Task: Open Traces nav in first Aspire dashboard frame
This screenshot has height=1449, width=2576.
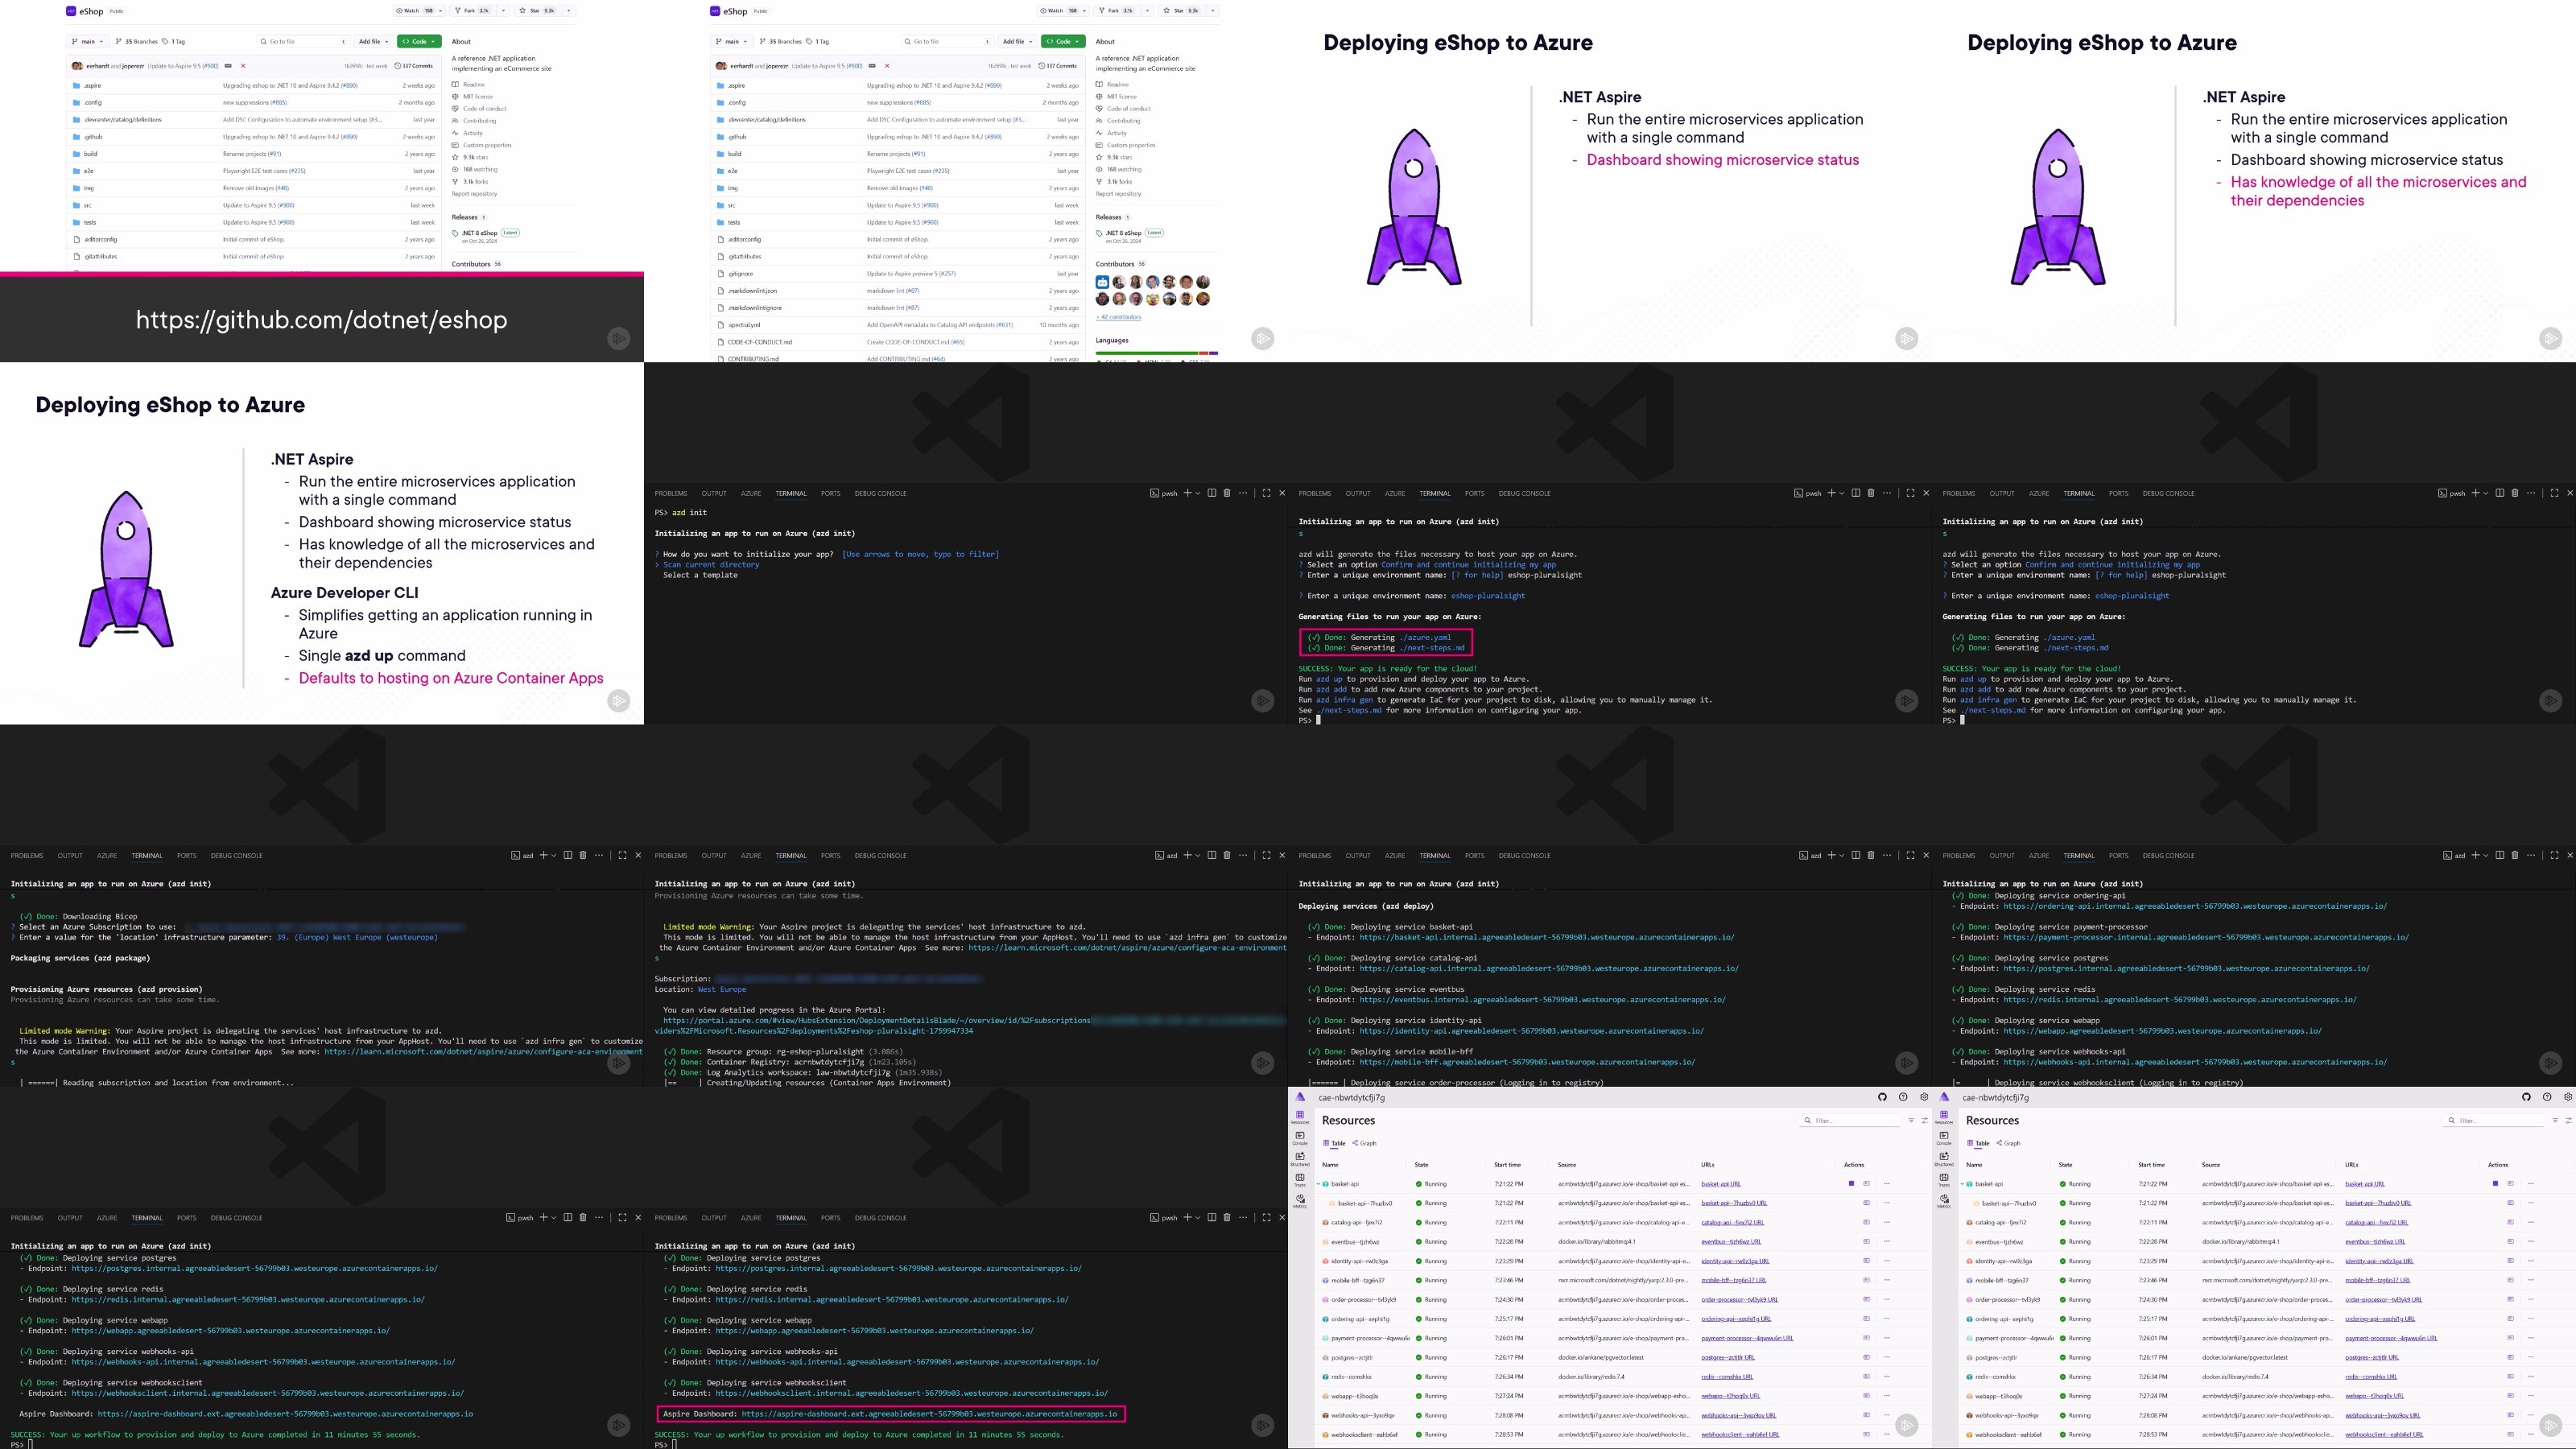Action: click(x=1300, y=1180)
